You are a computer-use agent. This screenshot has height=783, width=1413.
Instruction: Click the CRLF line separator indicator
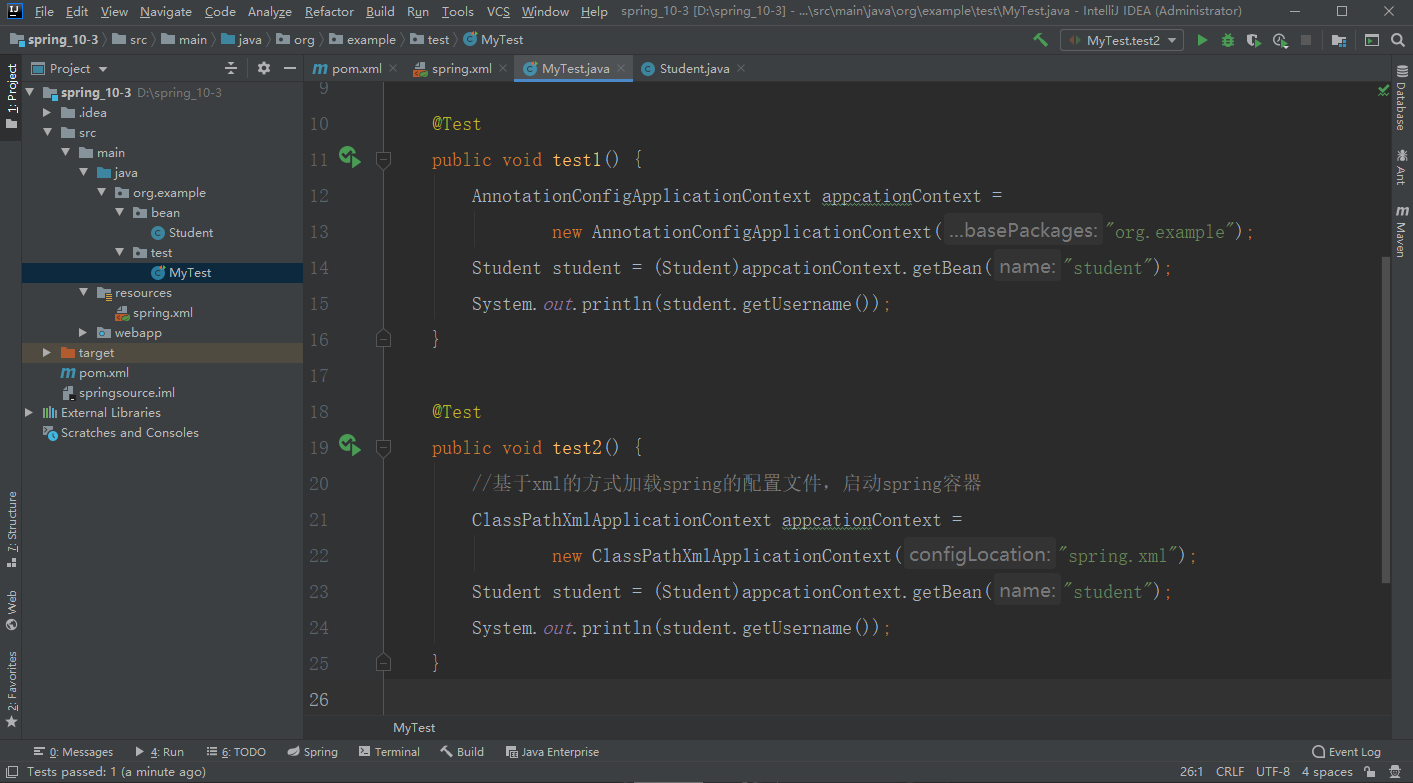[x=1230, y=772]
